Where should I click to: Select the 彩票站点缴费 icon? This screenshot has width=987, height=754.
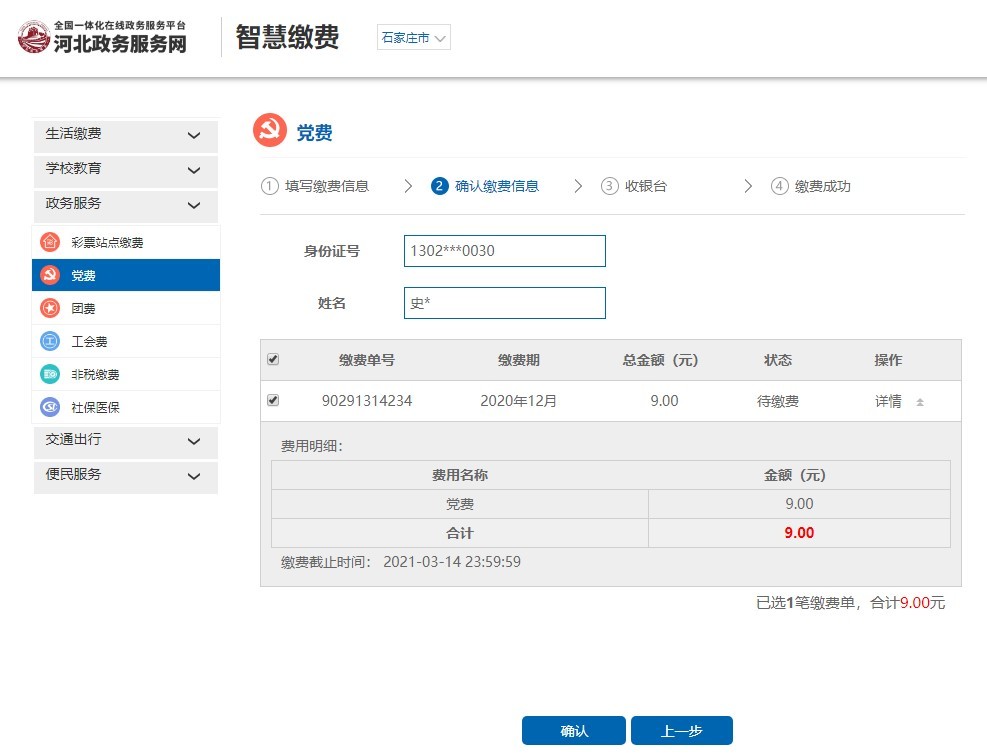coord(53,241)
